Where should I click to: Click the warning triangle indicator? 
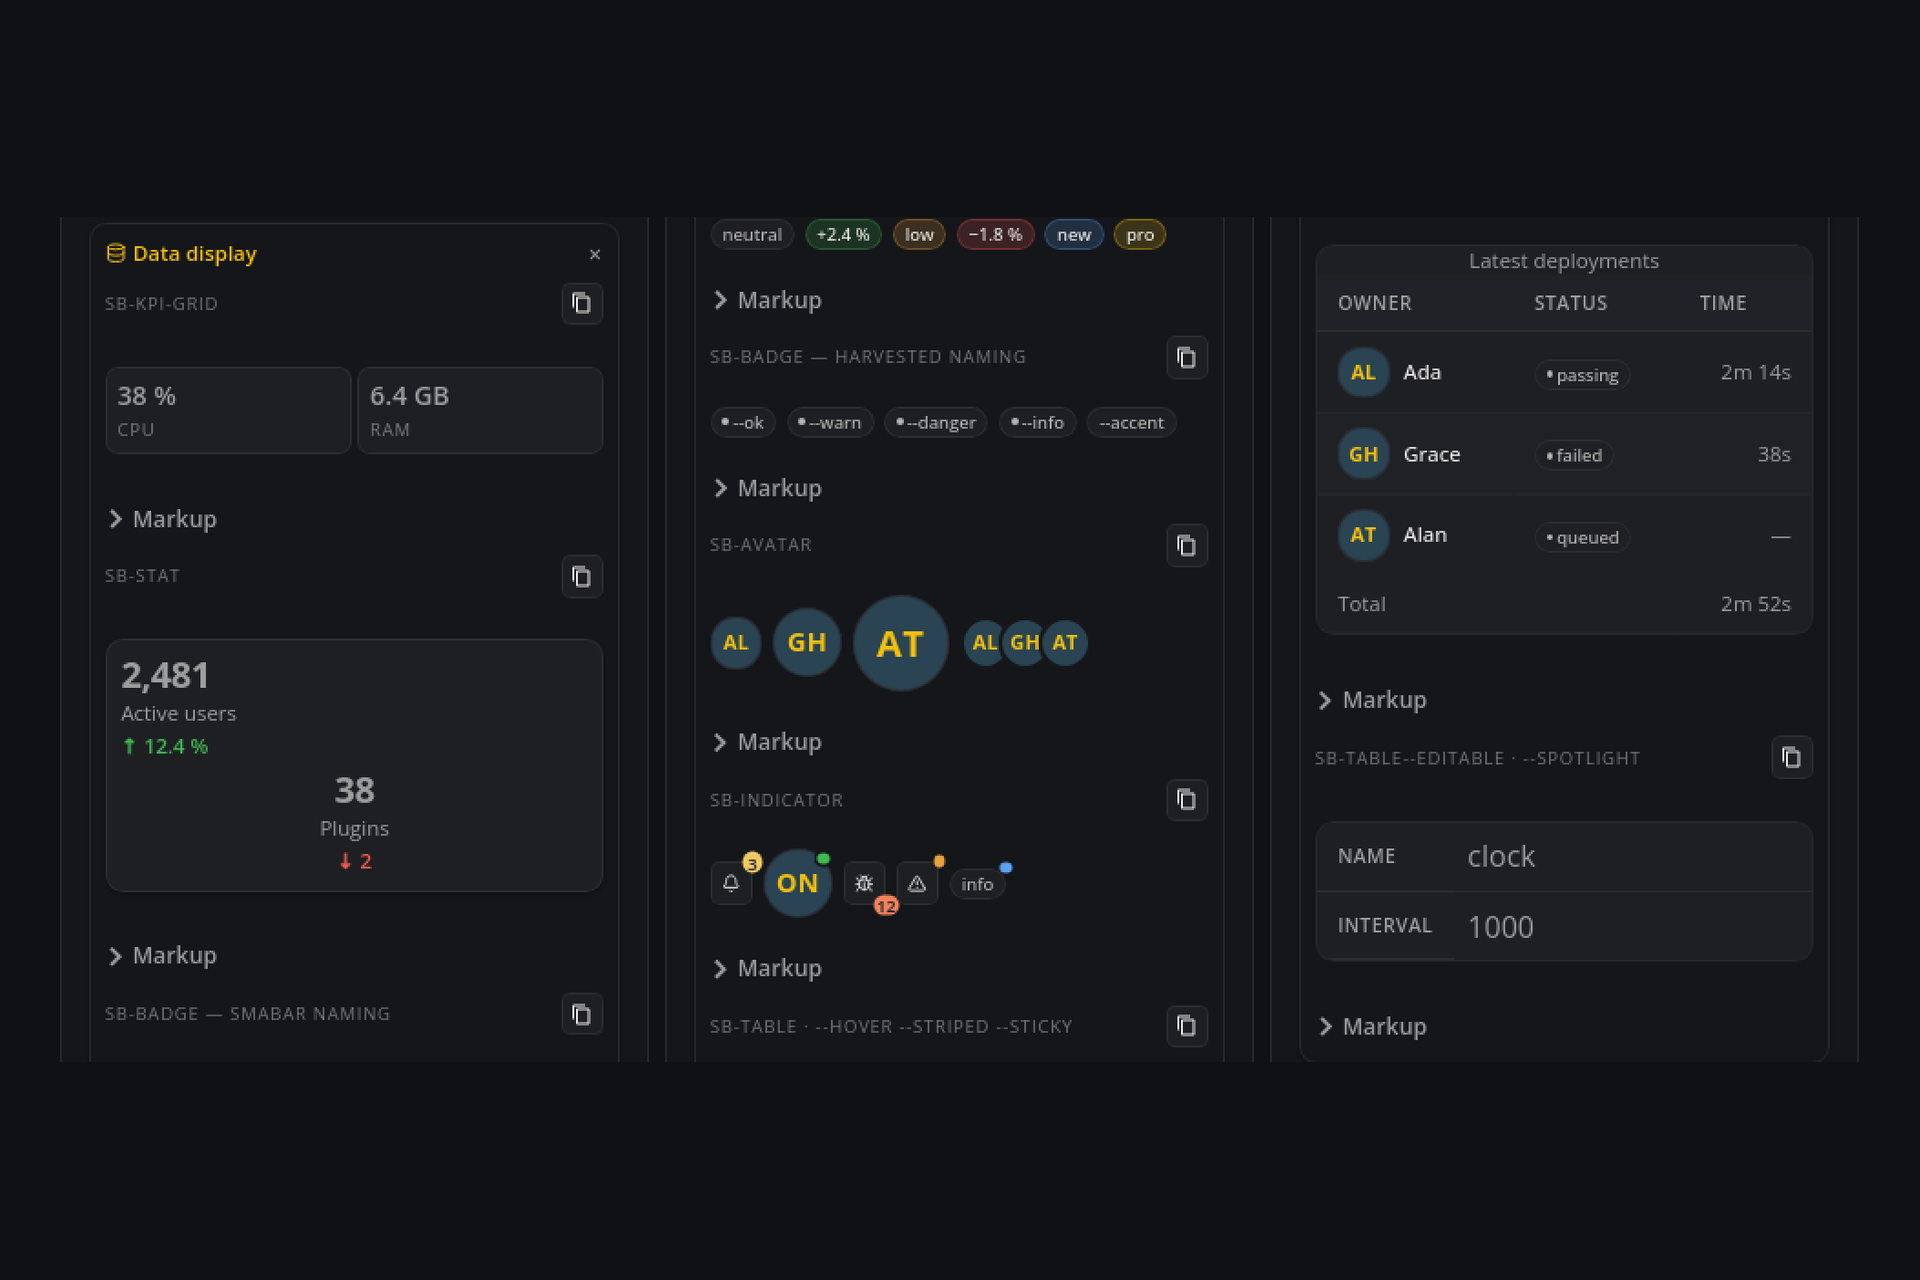pos(917,883)
